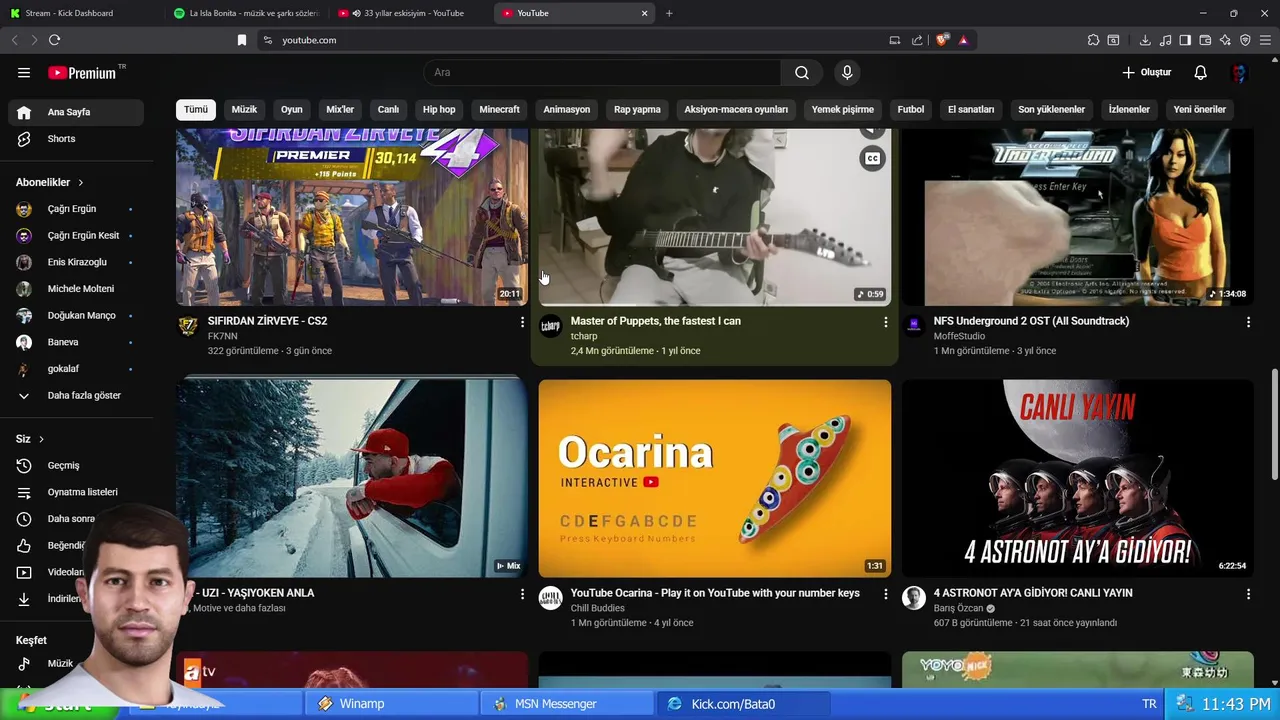
Task: Open the Brave Wallet icon
Action: point(1205,40)
